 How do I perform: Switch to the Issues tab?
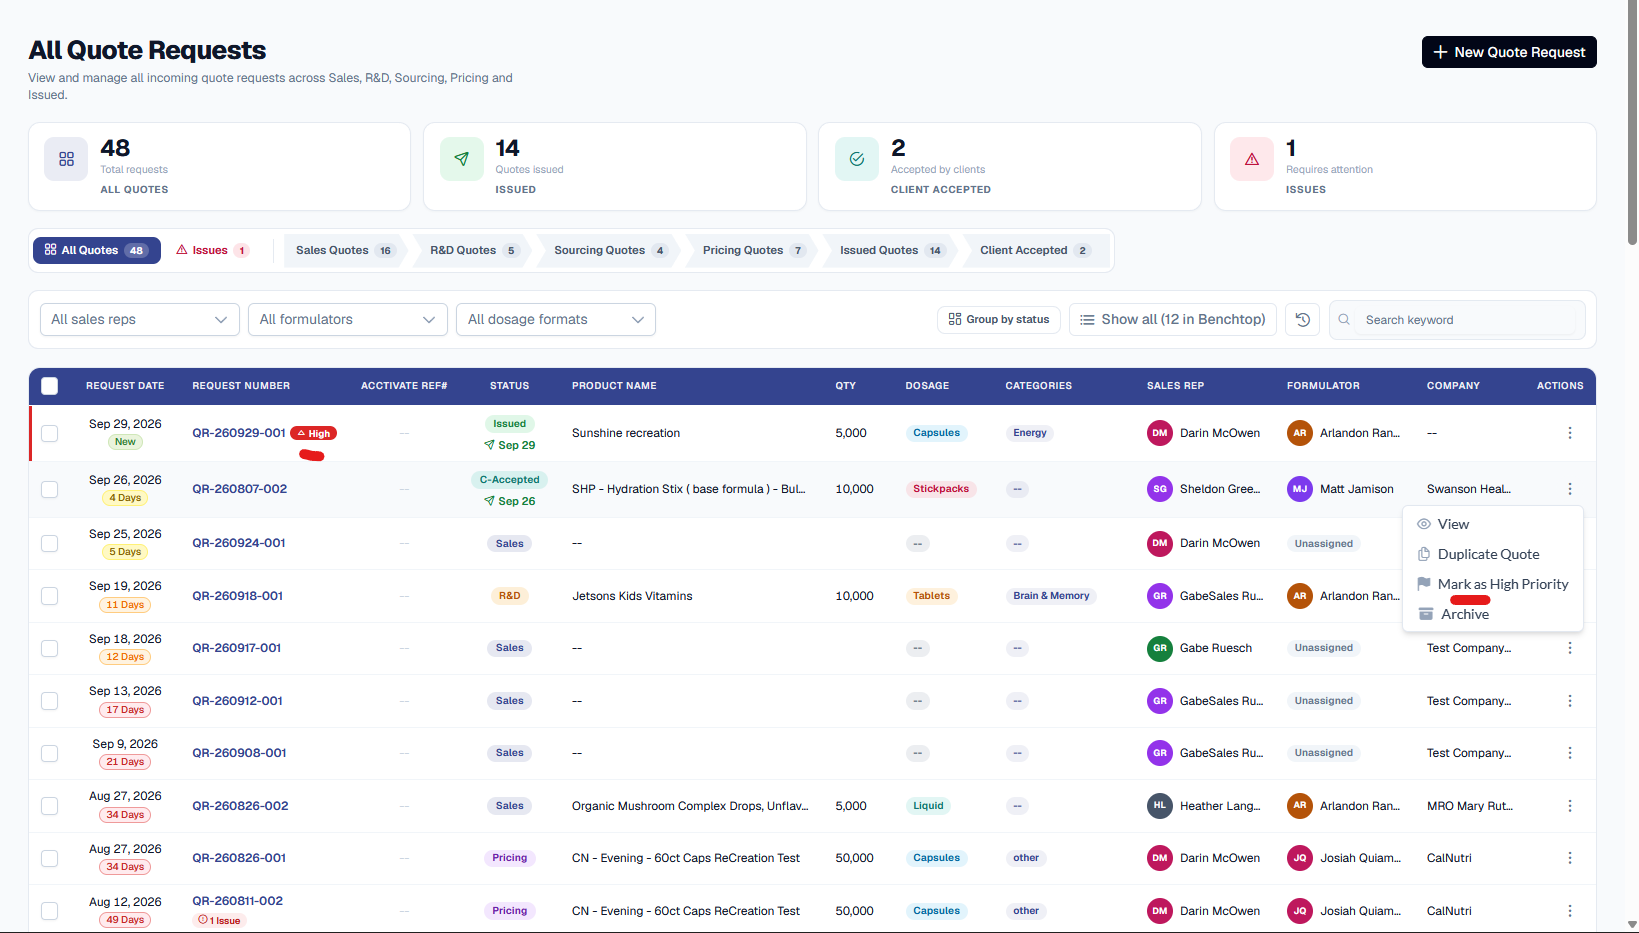(212, 250)
